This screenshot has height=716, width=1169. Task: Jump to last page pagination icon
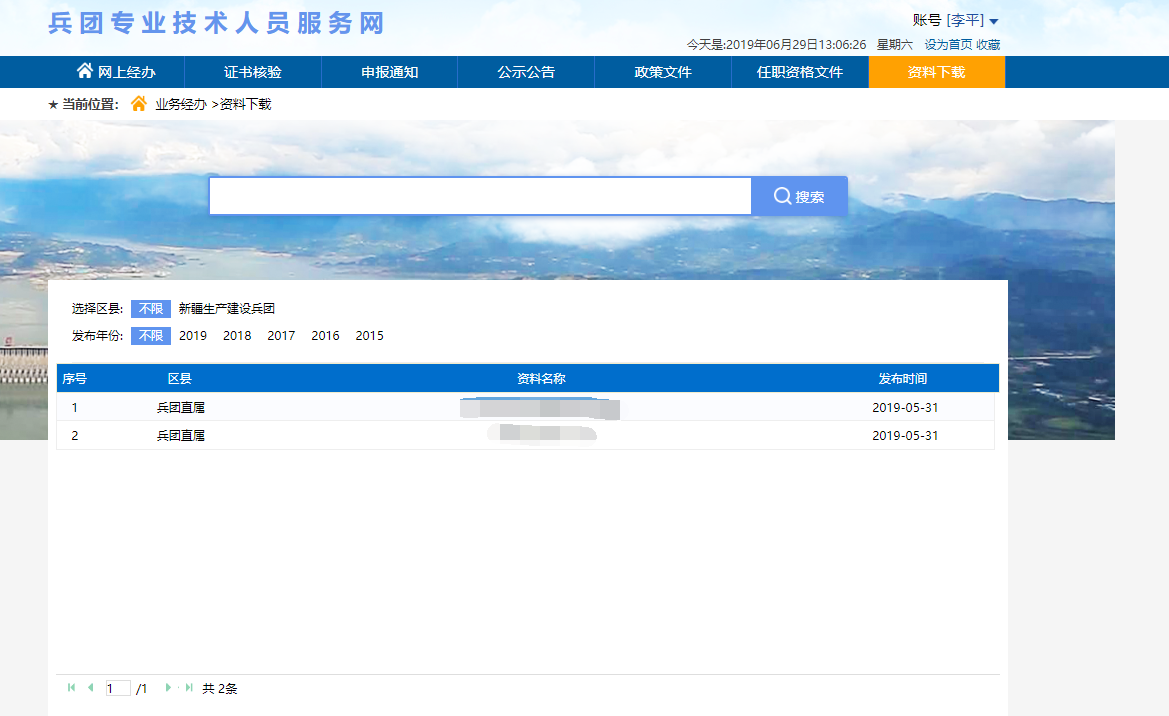pyautogui.click(x=189, y=688)
